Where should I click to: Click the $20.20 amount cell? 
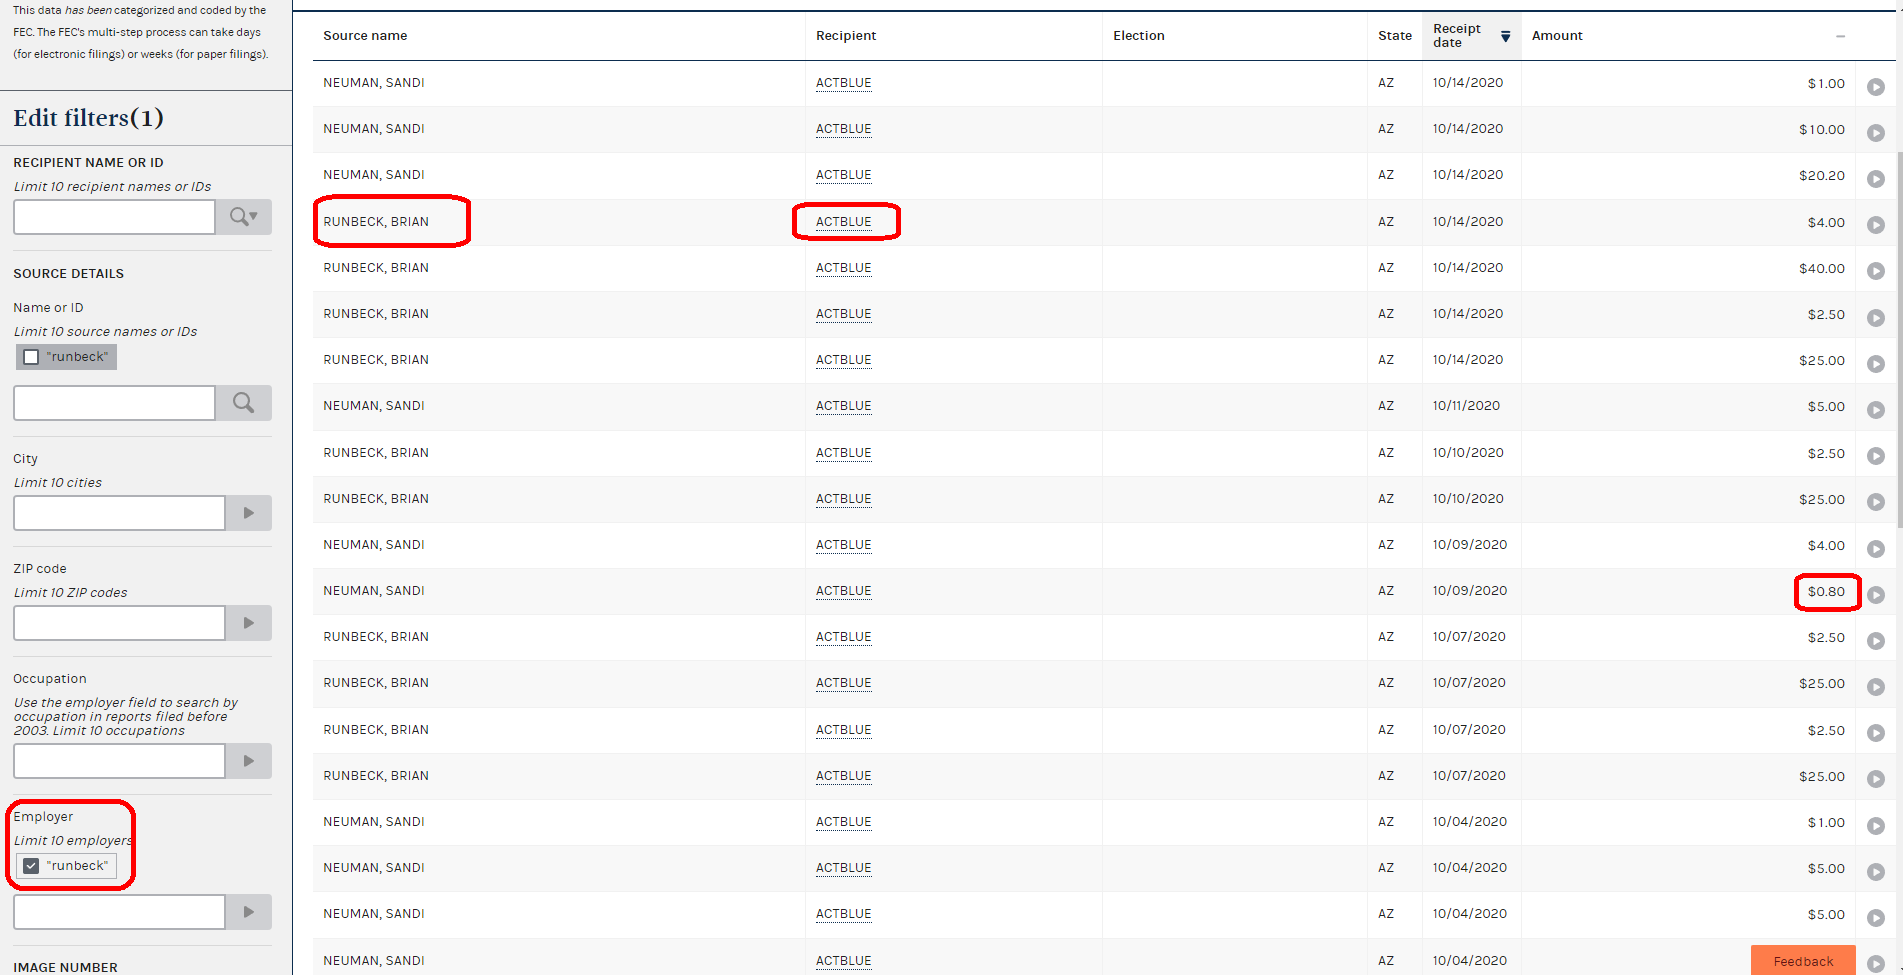1821,176
